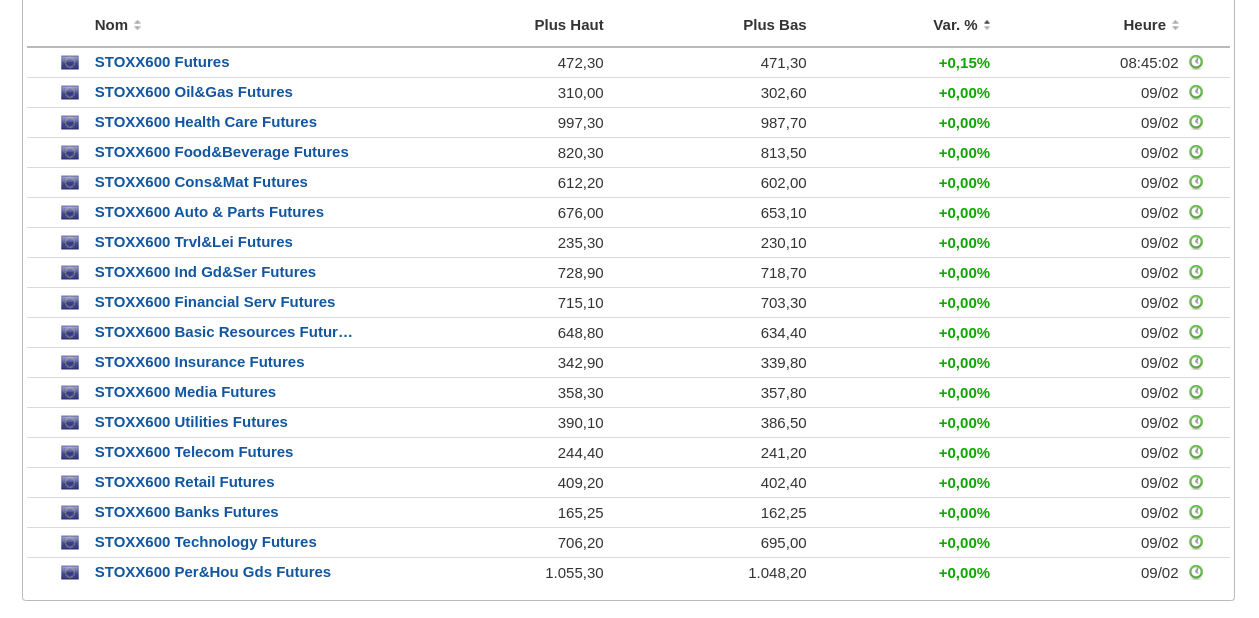Open STOXX600 Telecom Futures link
This screenshot has width=1259, height=618.
tap(193, 452)
